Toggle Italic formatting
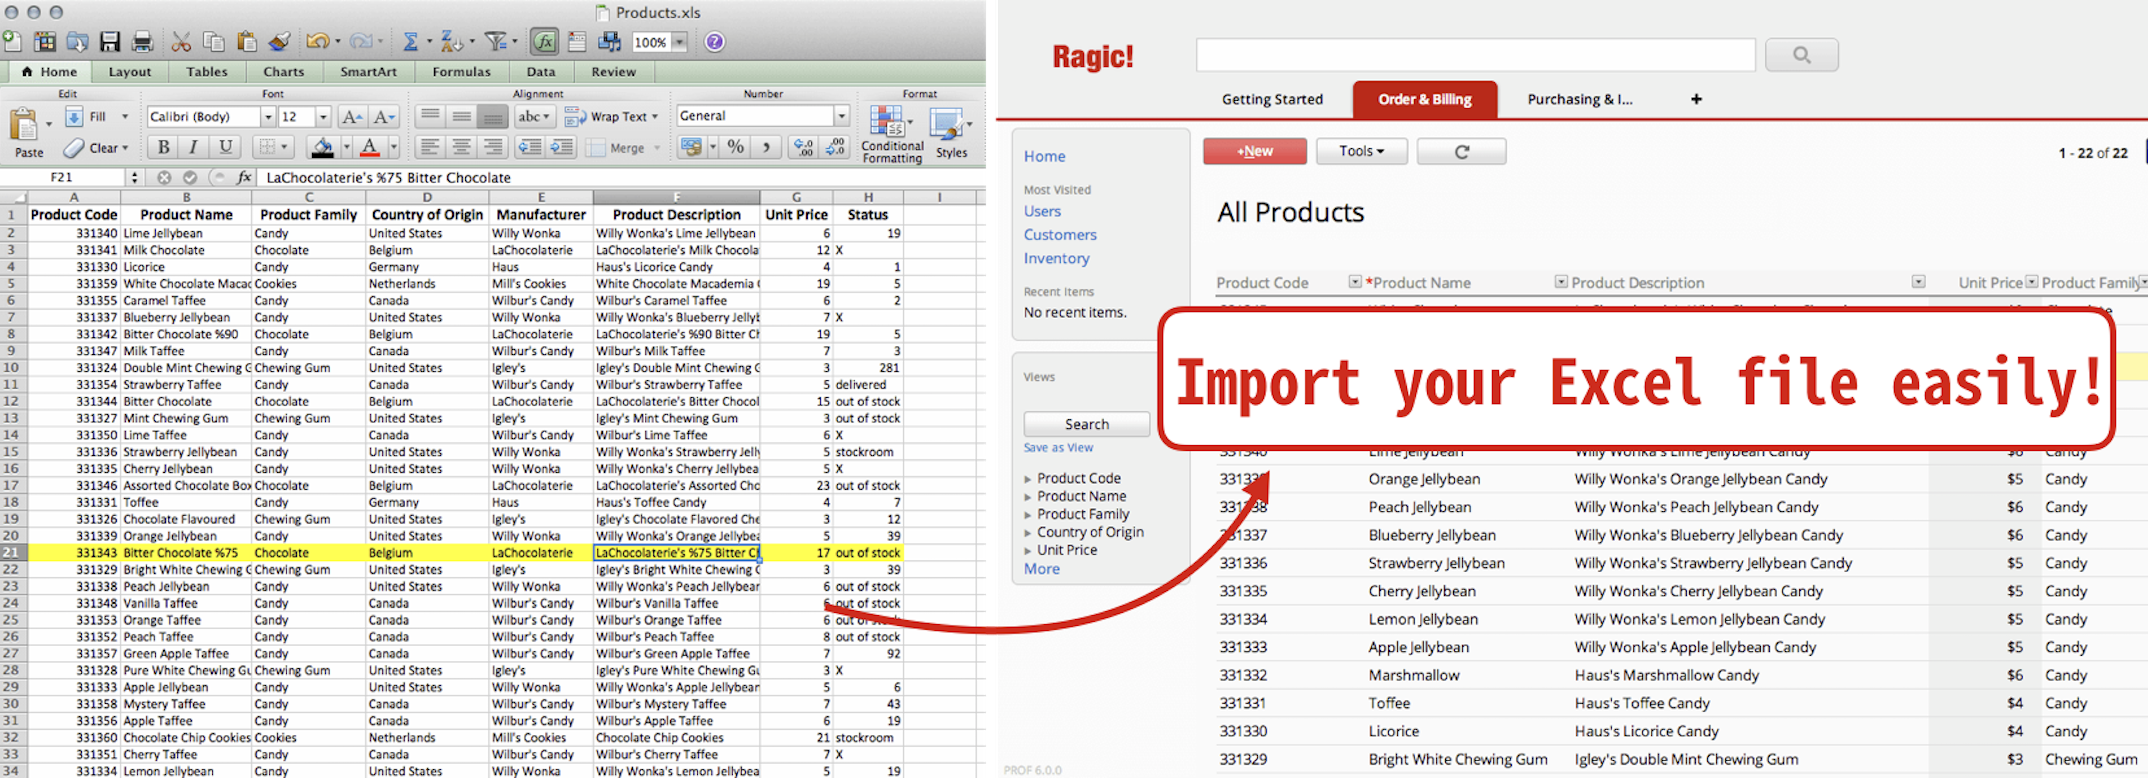 pyautogui.click(x=193, y=147)
